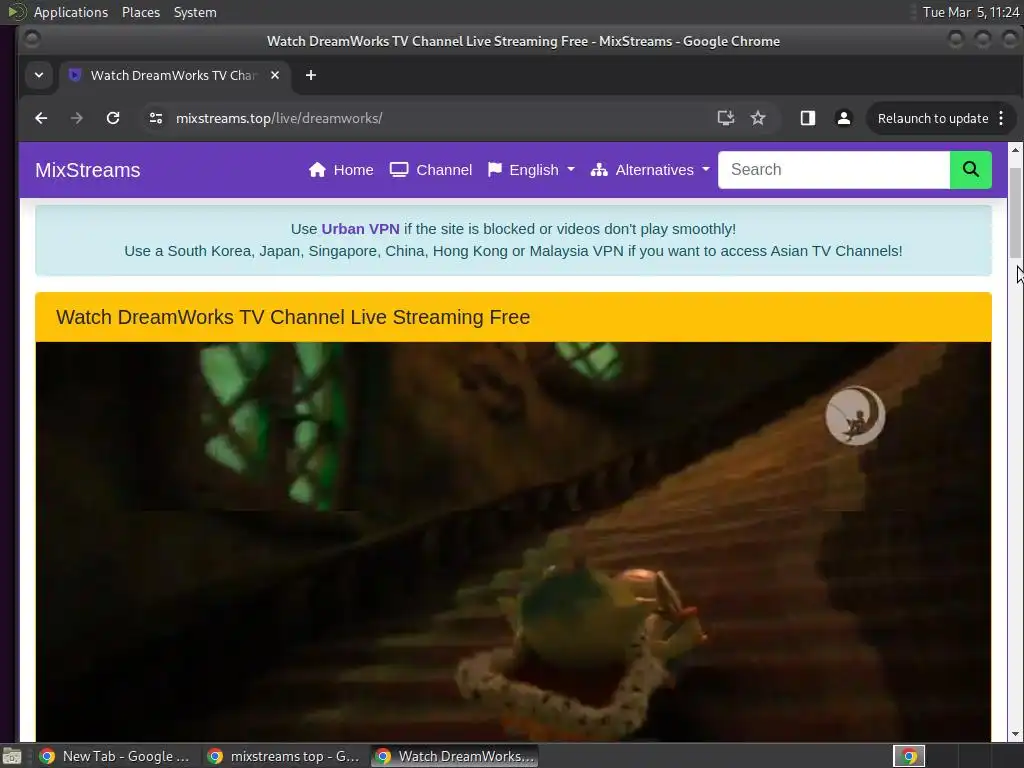
Task: Click the window menu button in Chrome titlebar
Action: 31,40
